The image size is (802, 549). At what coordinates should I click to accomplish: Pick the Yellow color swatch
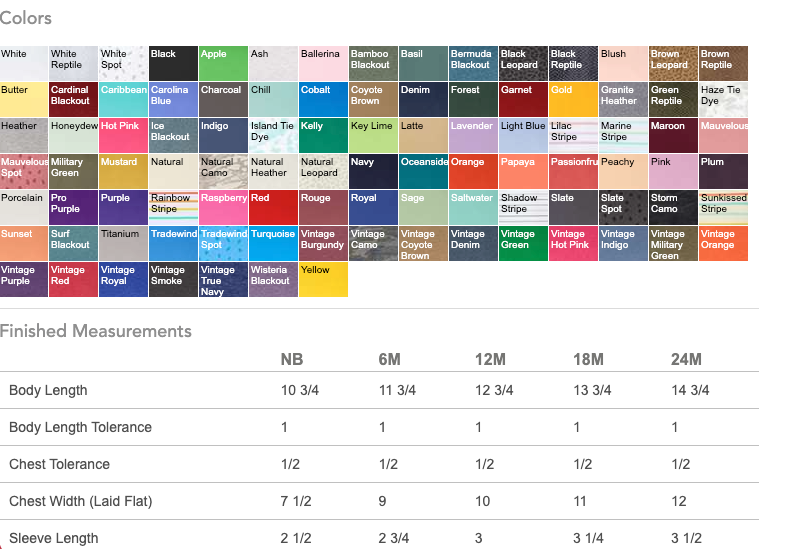[324, 279]
